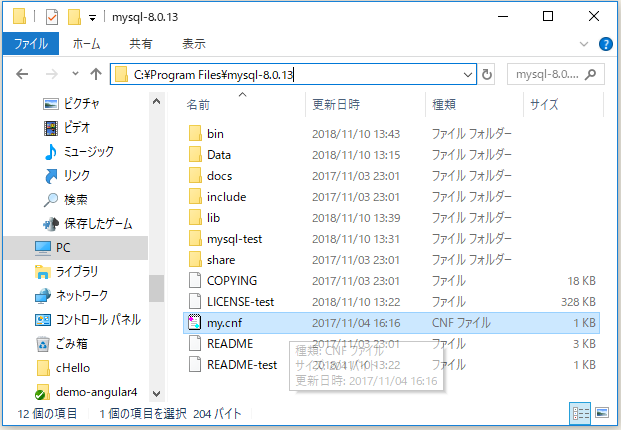
Task: Click the address bar path field
Action: tap(293, 74)
